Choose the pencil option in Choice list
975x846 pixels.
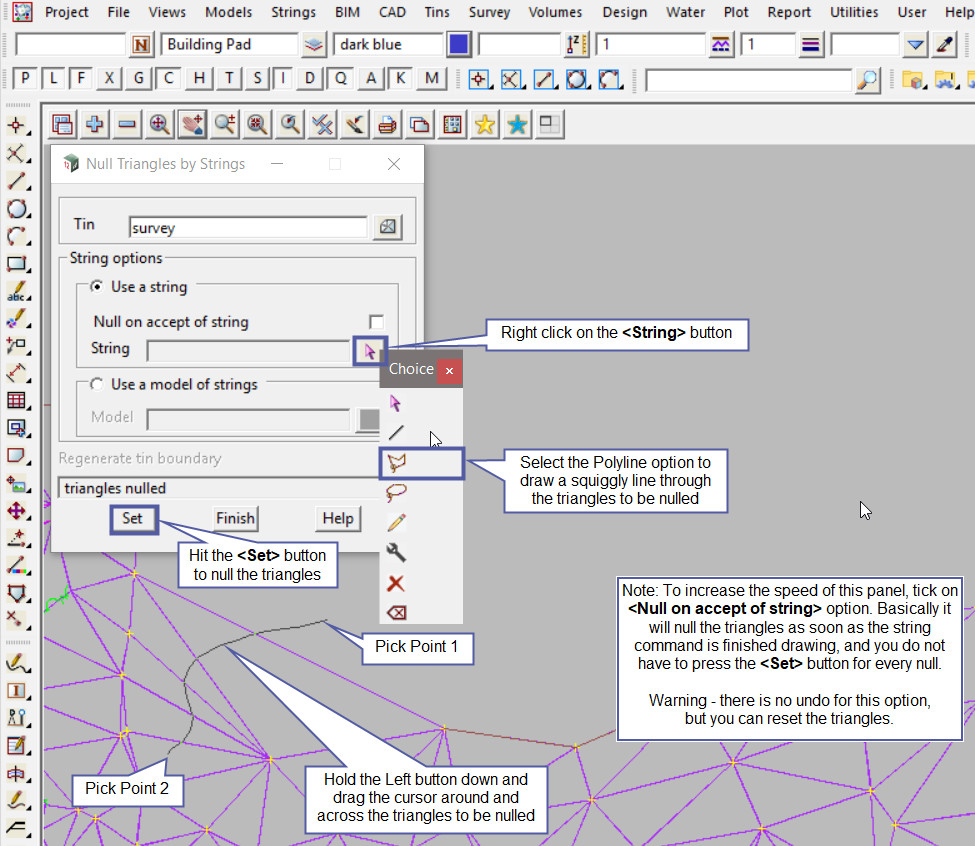(397, 522)
